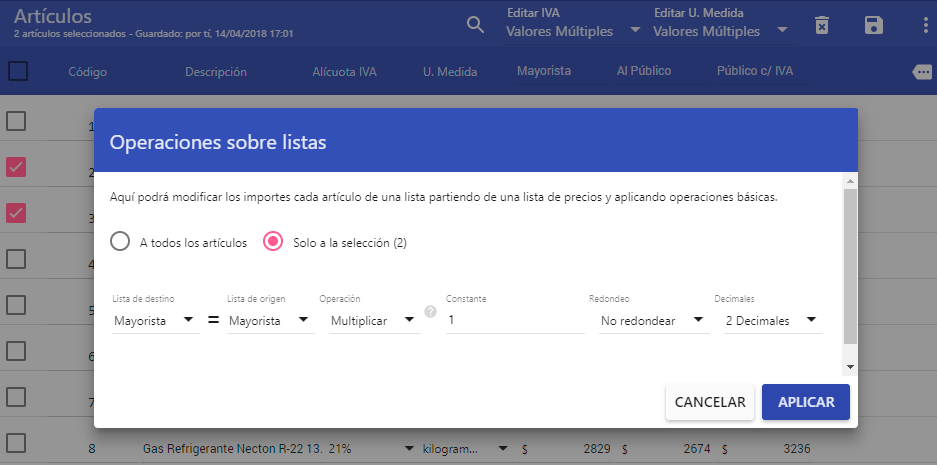Click dialog scrollbar down arrow

tap(850, 367)
